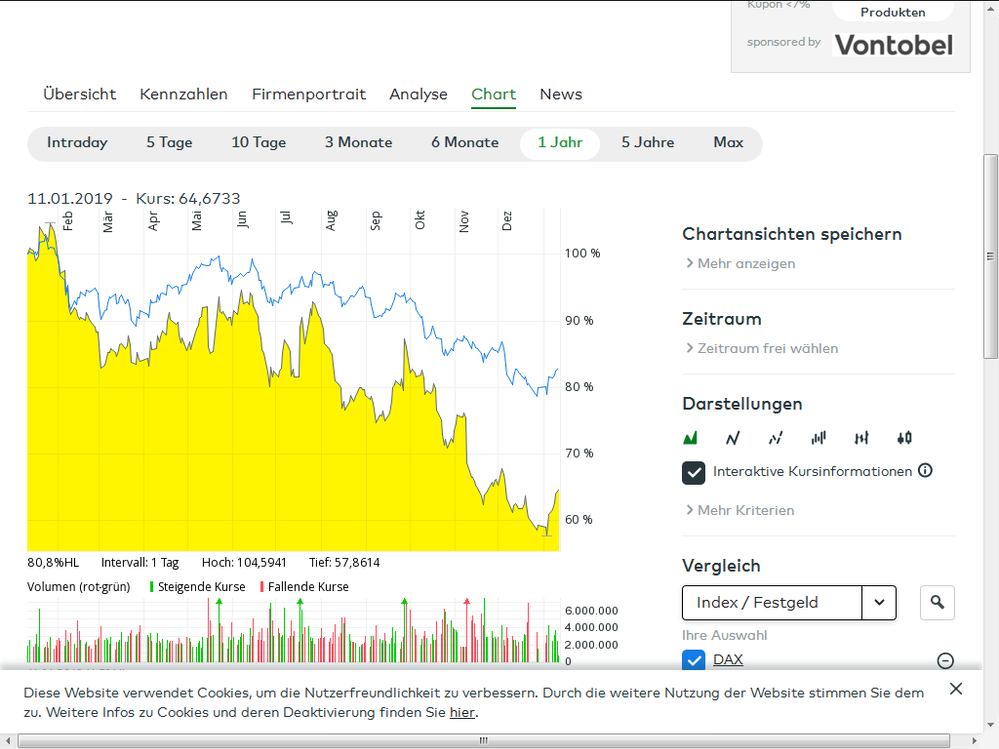Expand Mehr anzeigen under Chartansichten speichern
Viewport: 999px width, 749px height.
749,263
